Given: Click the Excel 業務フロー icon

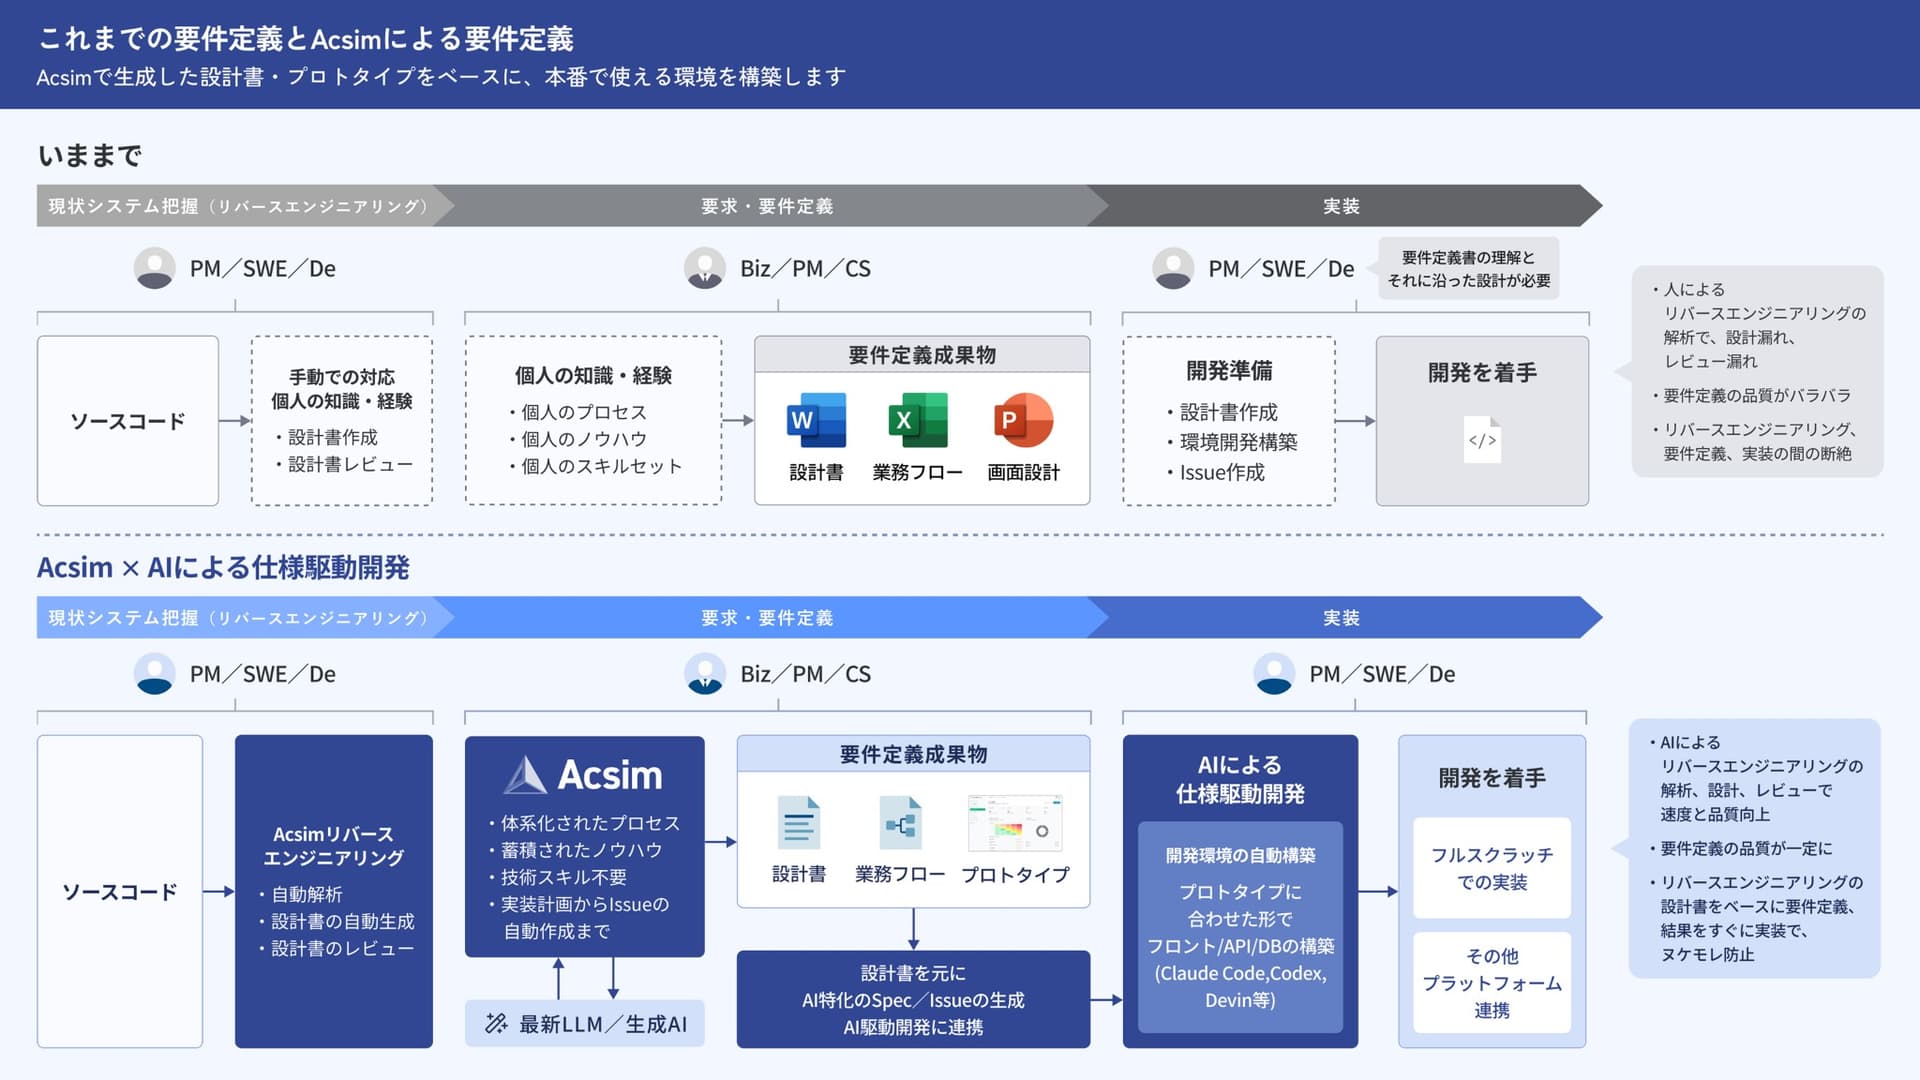Looking at the screenshot, I should click(x=918, y=421).
